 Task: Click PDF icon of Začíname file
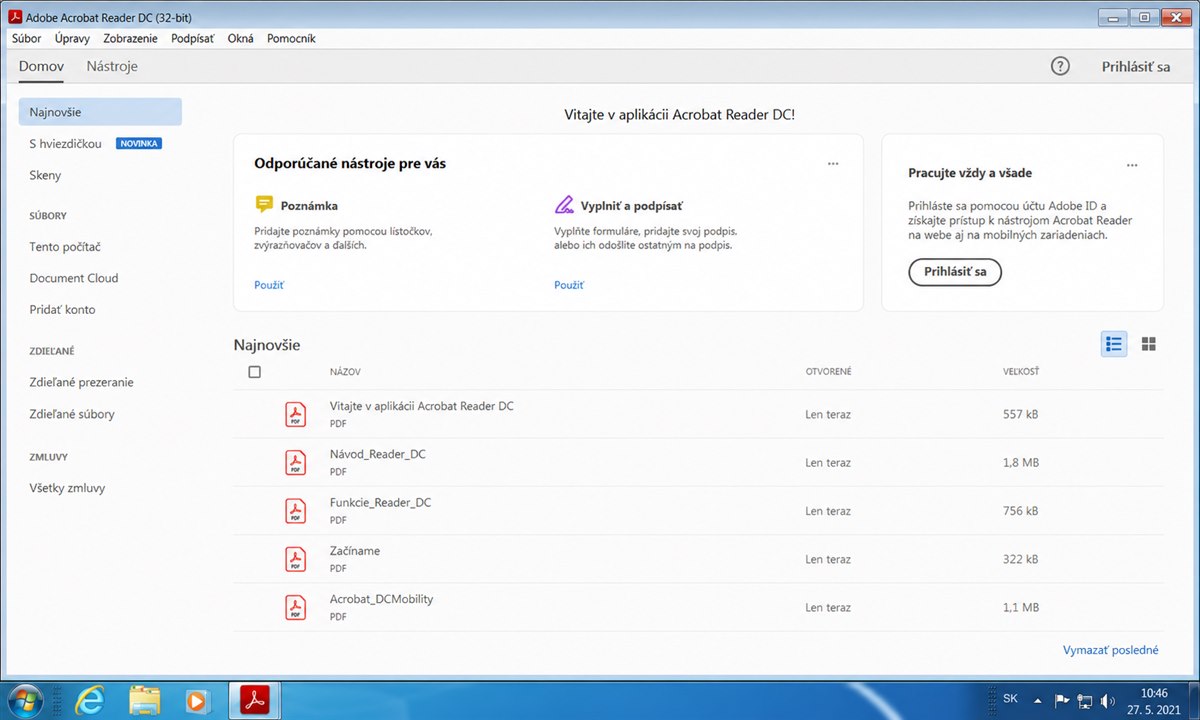point(296,558)
